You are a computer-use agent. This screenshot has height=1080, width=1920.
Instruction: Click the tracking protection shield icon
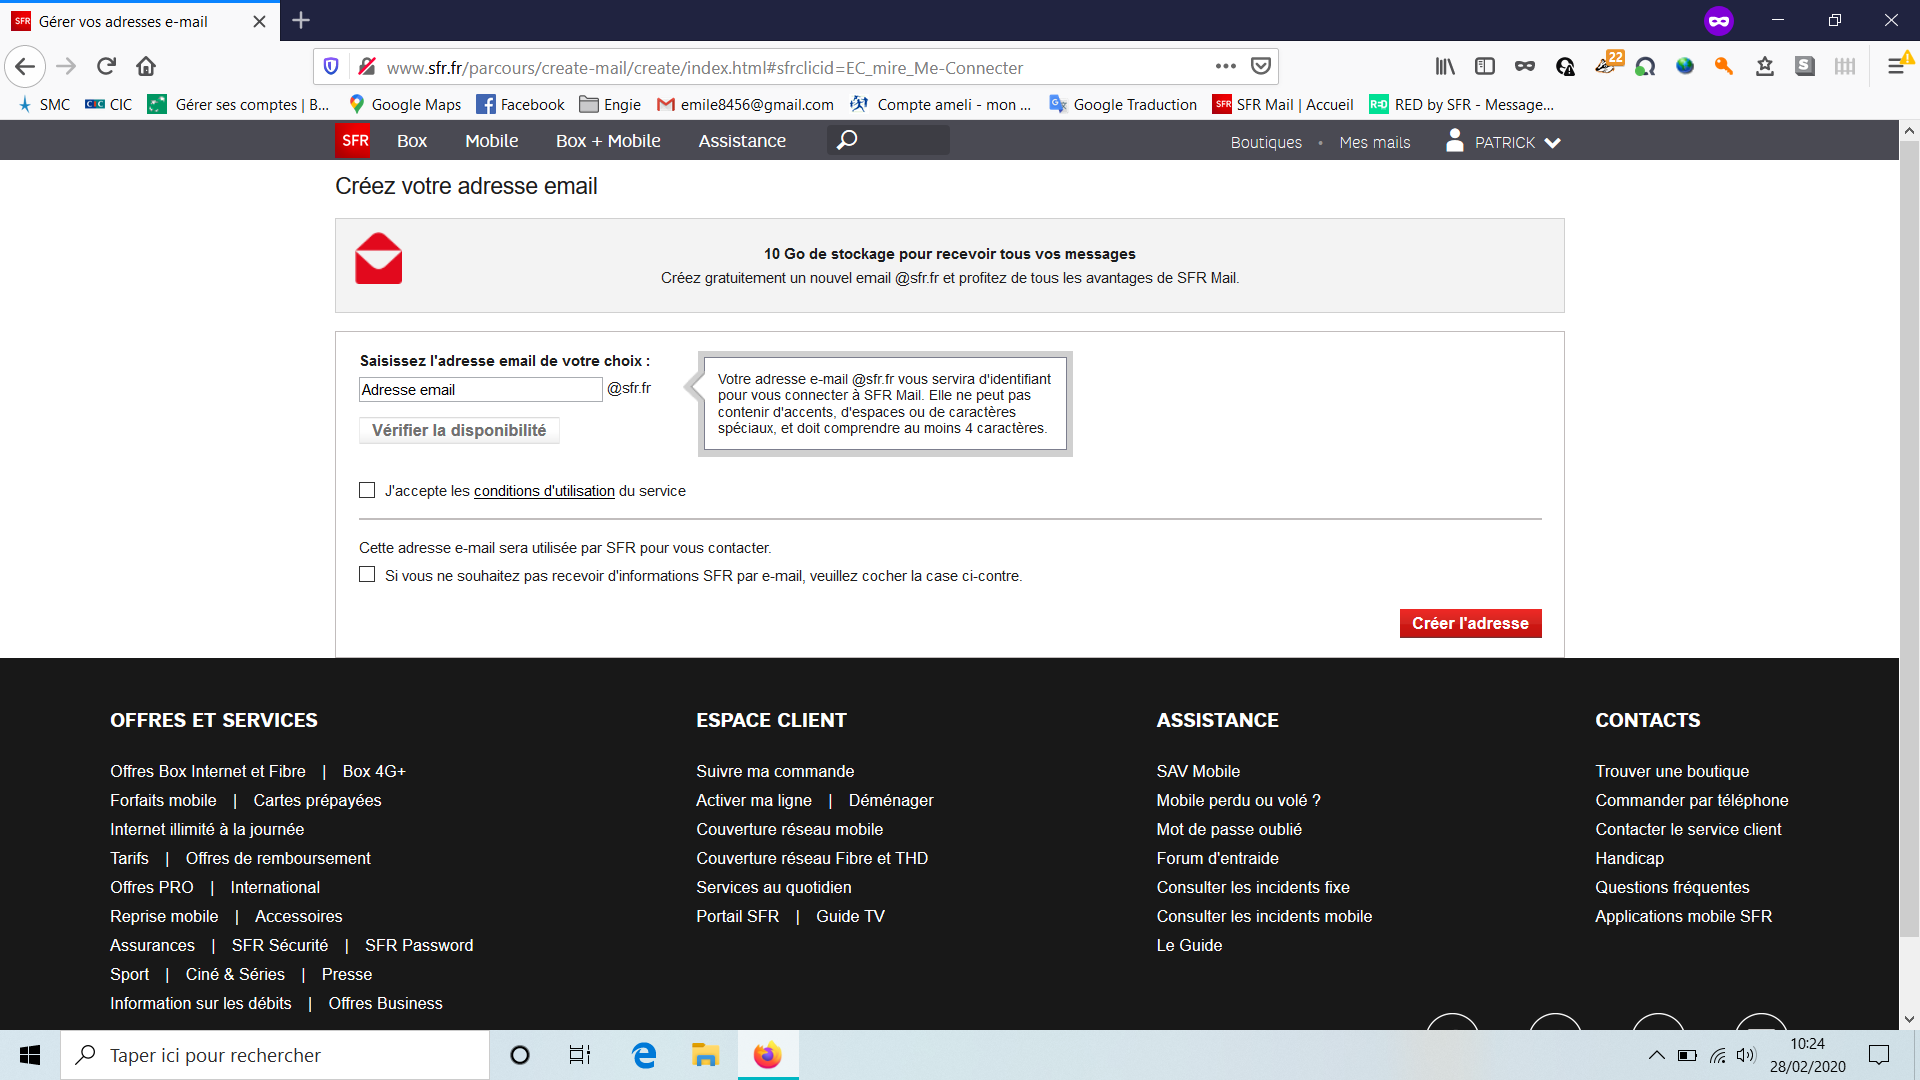point(331,67)
